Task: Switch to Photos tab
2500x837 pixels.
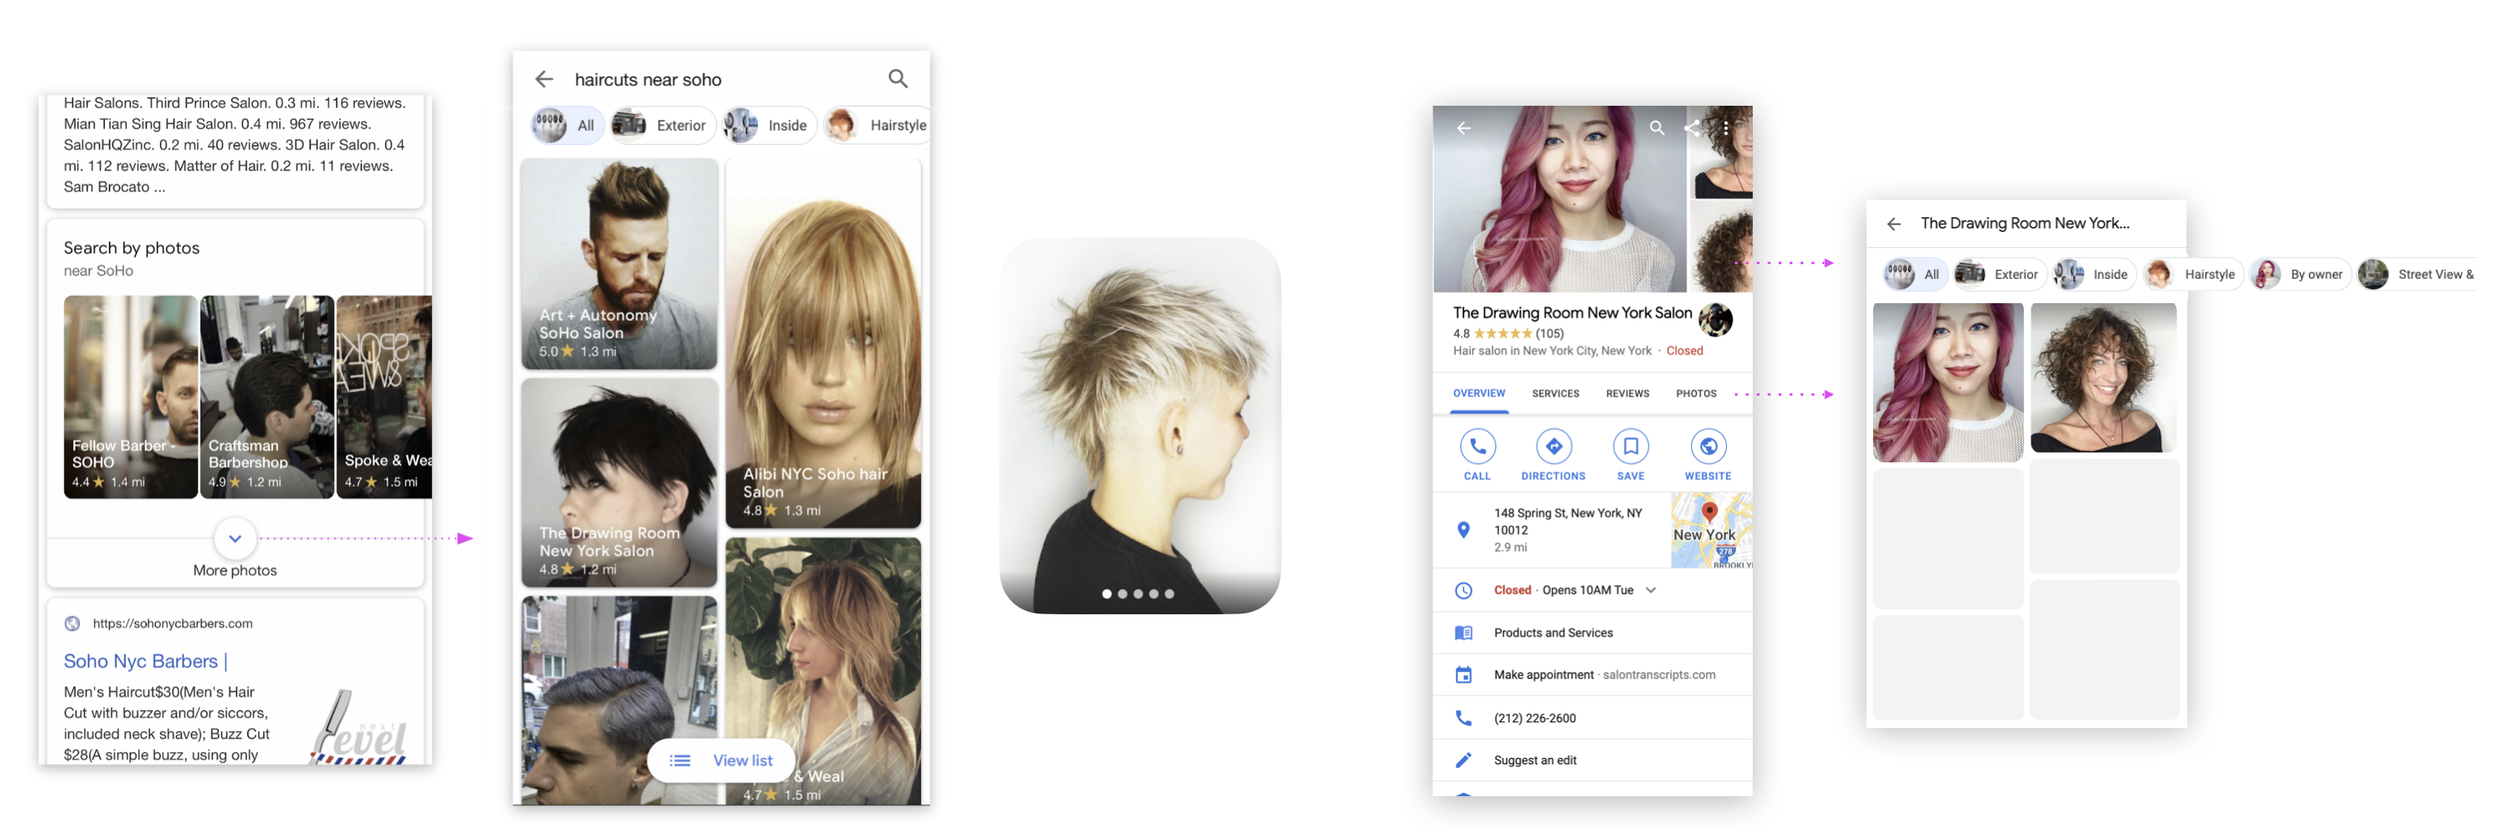Action: coord(1696,394)
